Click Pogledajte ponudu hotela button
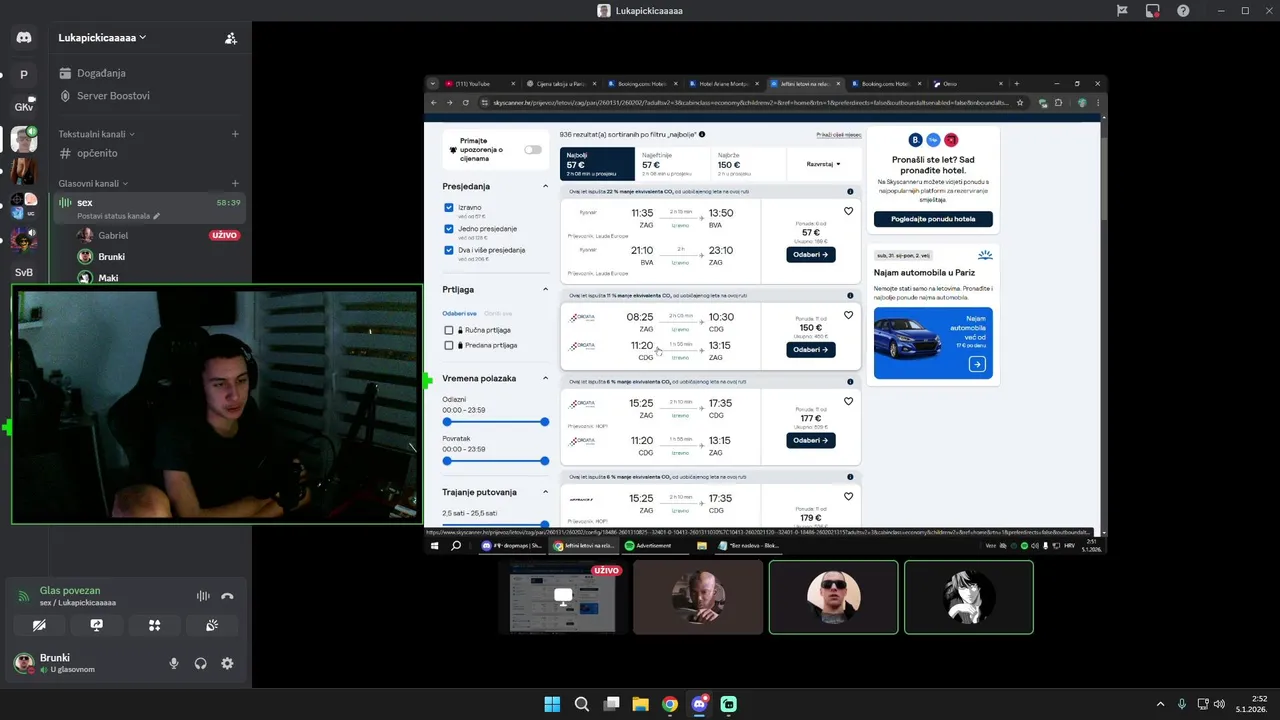The height and width of the screenshot is (720, 1280). (933, 219)
